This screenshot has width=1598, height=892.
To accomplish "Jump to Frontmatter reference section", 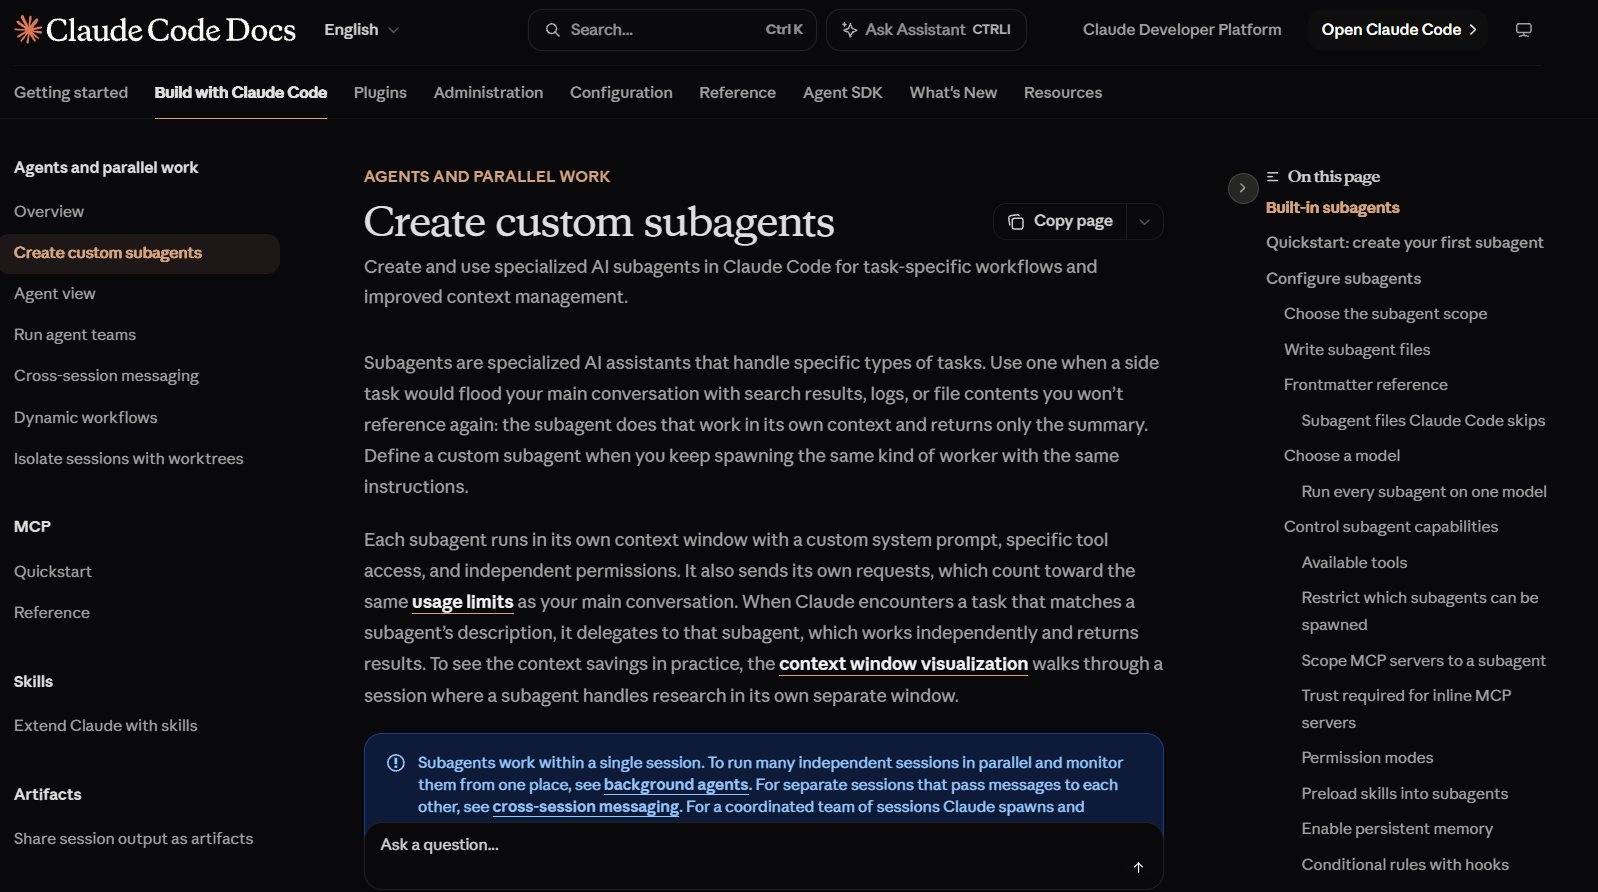I will click(x=1365, y=385).
